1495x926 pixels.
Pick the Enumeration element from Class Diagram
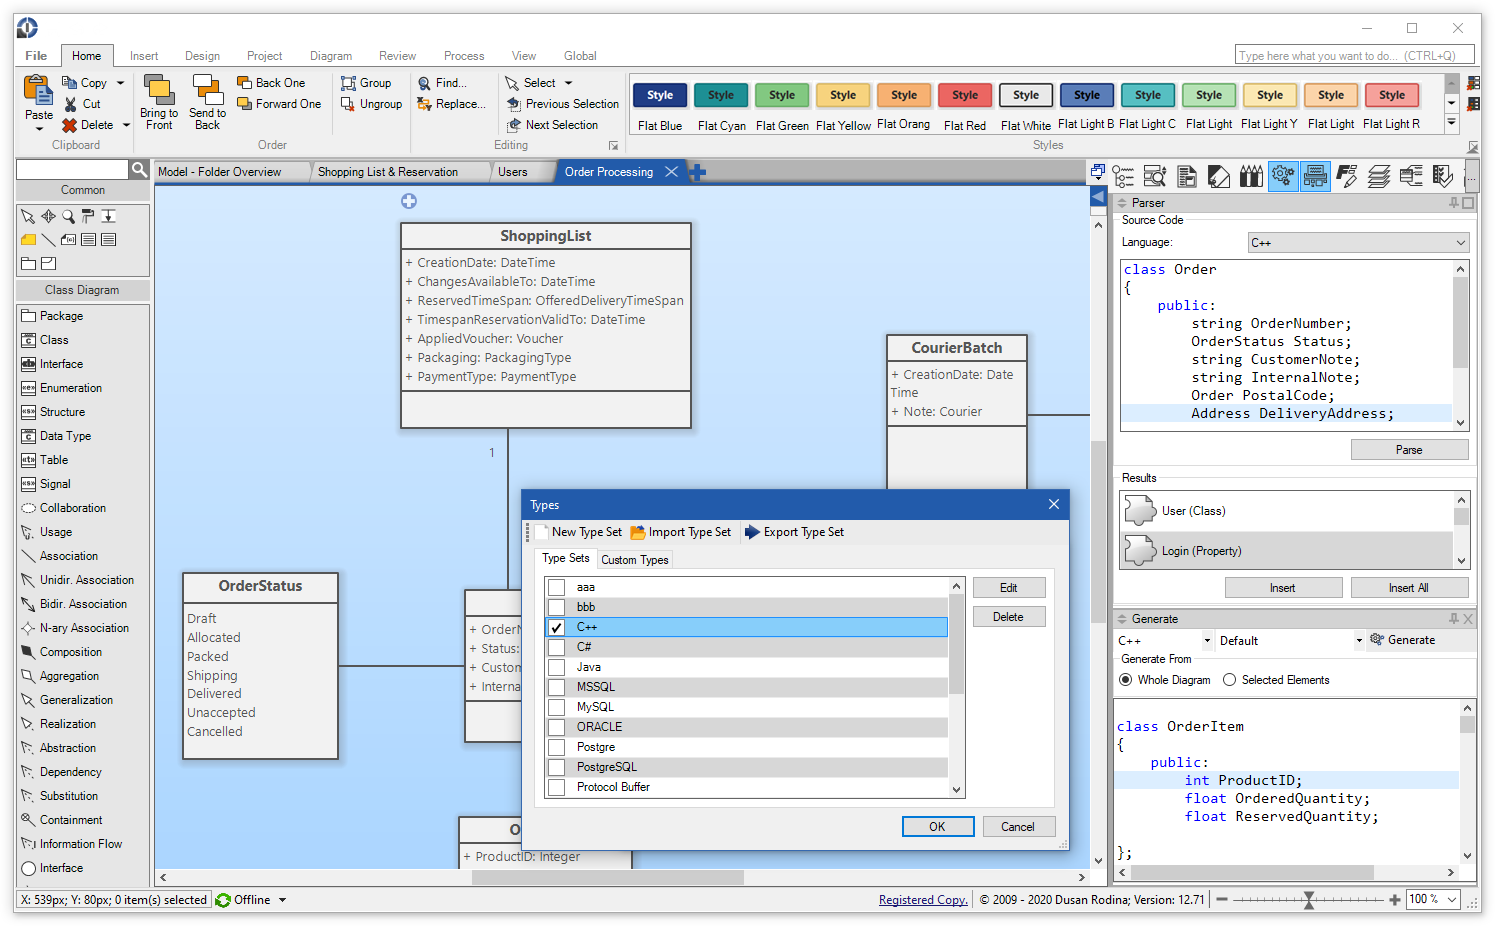click(70, 388)
